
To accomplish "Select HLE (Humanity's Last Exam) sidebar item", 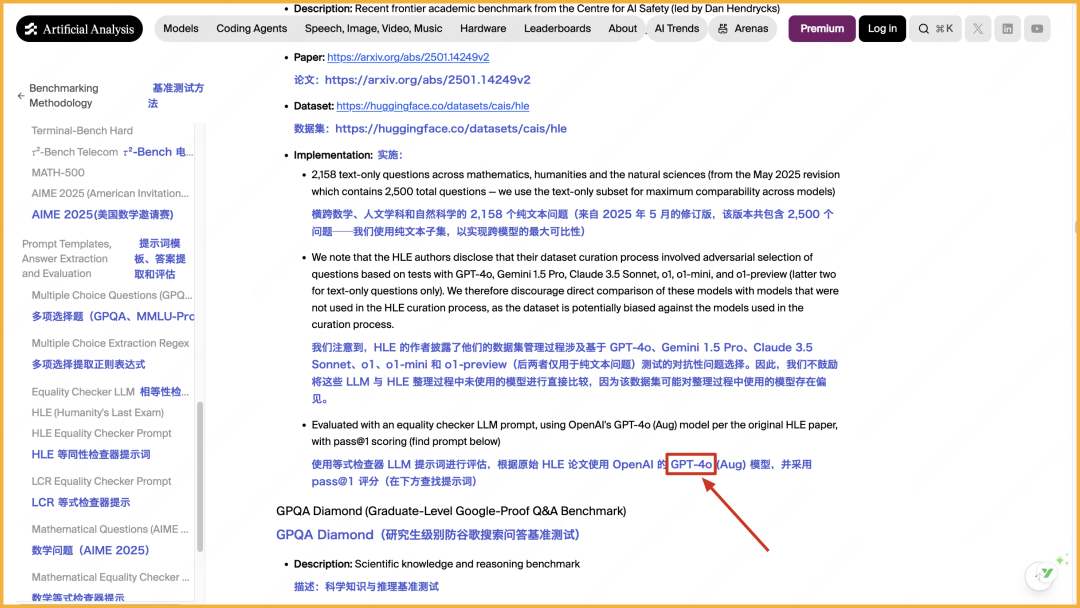I will [97, 412].
